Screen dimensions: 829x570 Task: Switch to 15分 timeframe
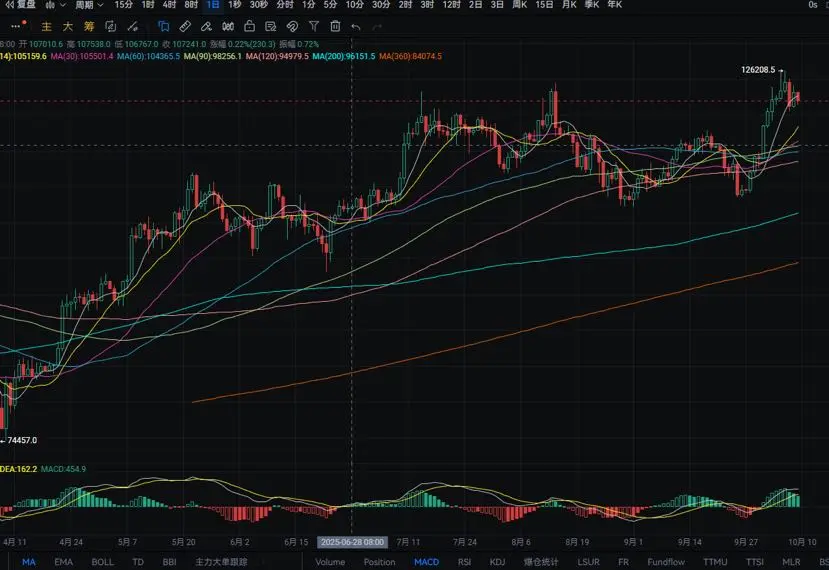pyautogui.click(x=123, y=5)
